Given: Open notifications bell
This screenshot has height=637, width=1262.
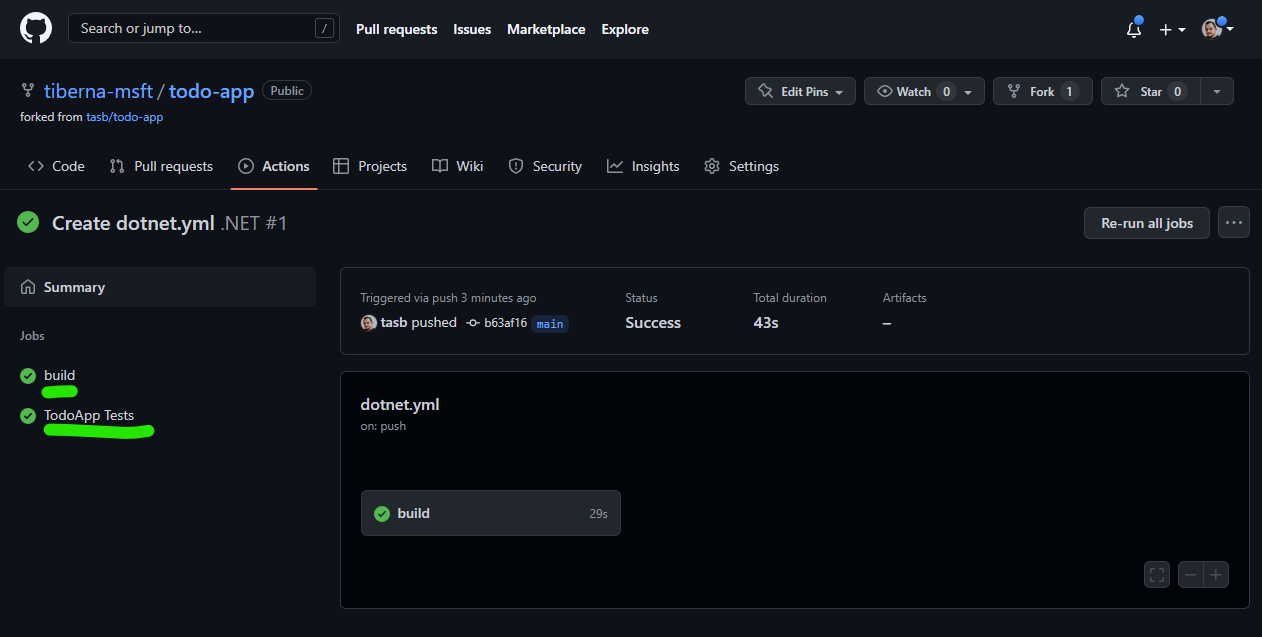Looking at the screenshot, I should tap(1133, 30).
